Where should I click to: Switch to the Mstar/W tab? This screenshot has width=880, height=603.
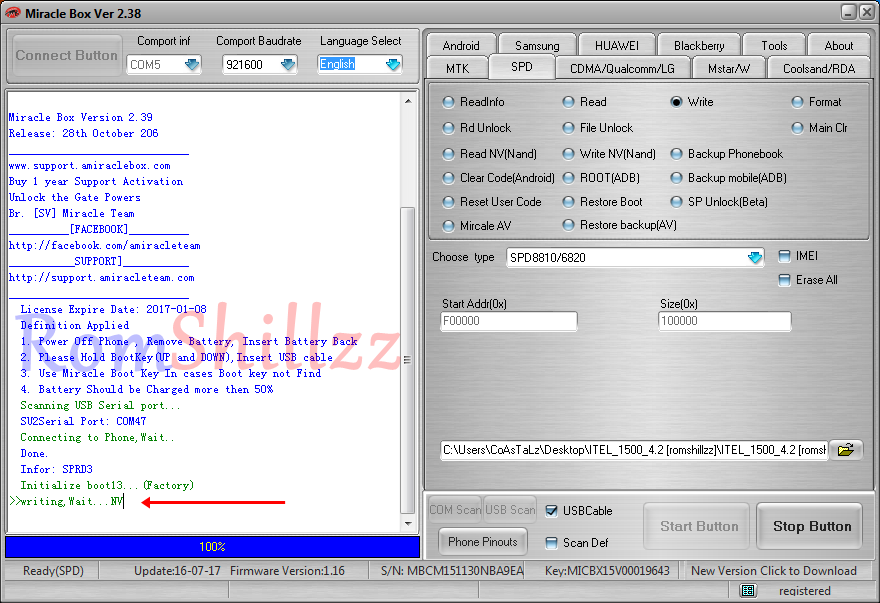[x=728, y=68]
